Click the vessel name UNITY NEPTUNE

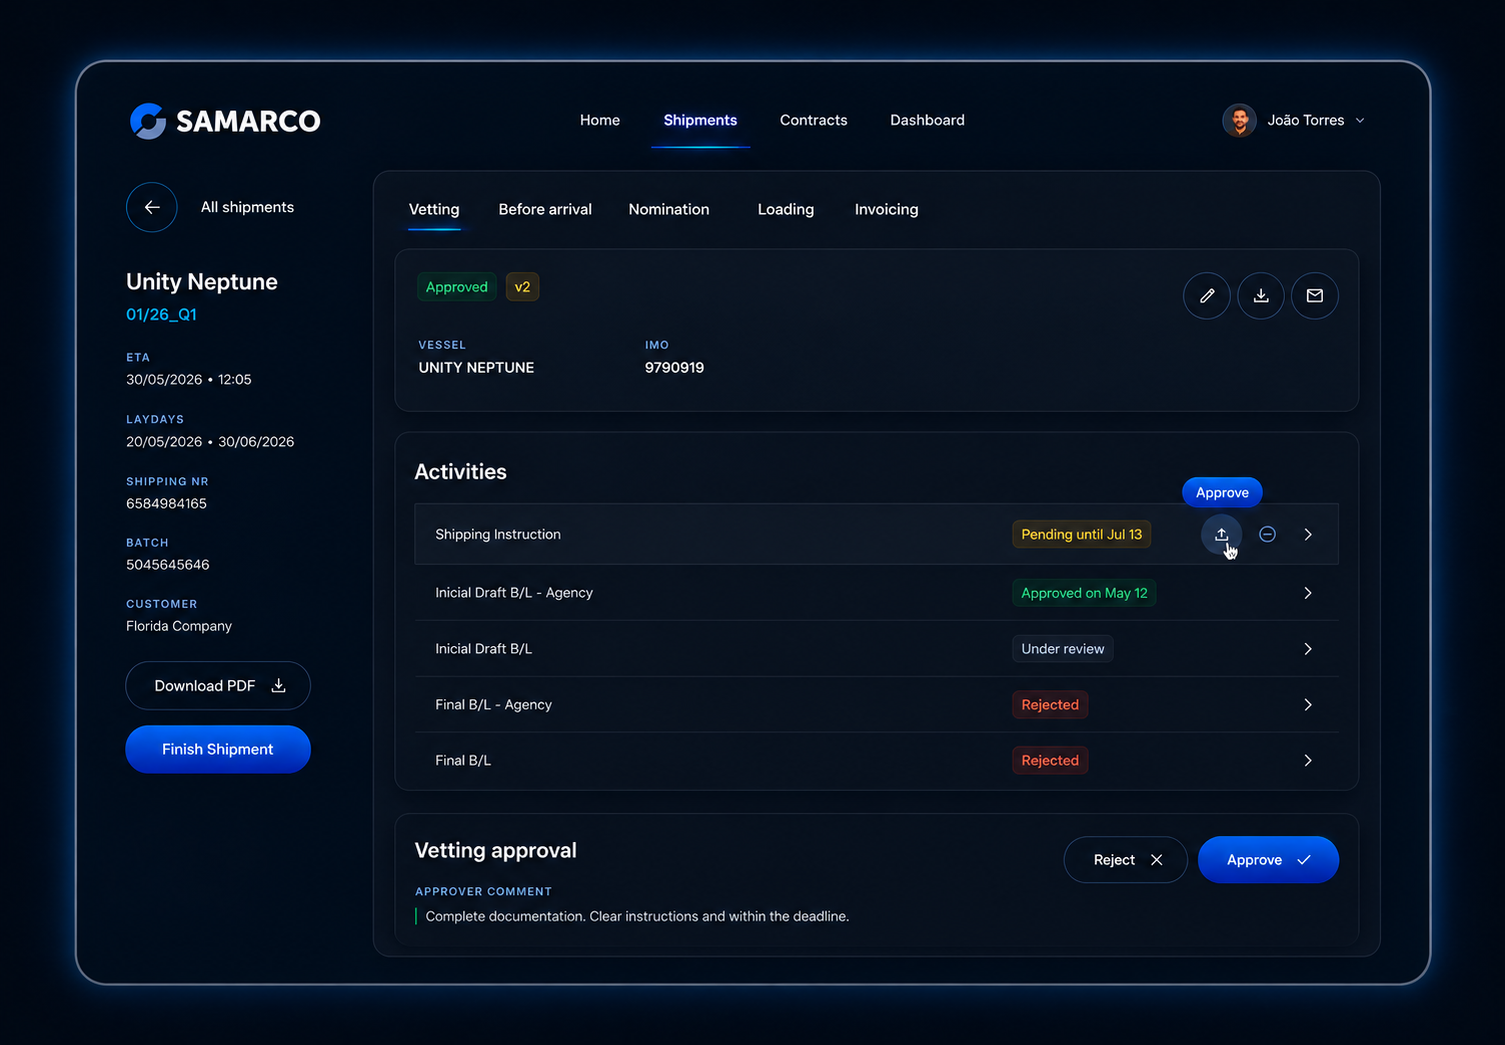point(476,368)
